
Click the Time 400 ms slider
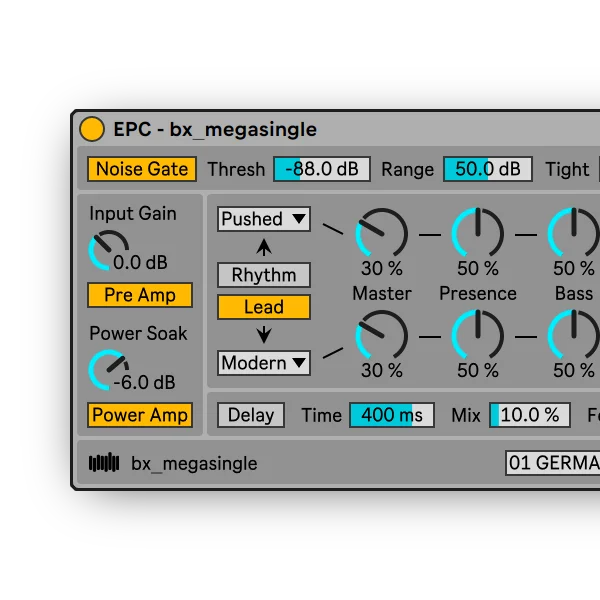click(392, 415)
